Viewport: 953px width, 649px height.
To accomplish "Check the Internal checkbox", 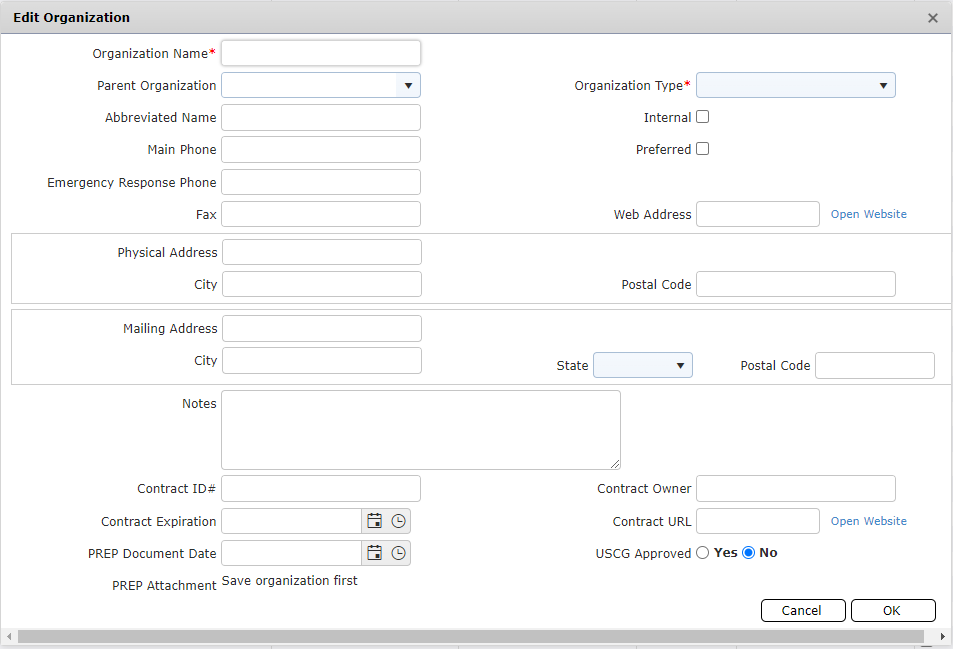I will coord(703,117).
